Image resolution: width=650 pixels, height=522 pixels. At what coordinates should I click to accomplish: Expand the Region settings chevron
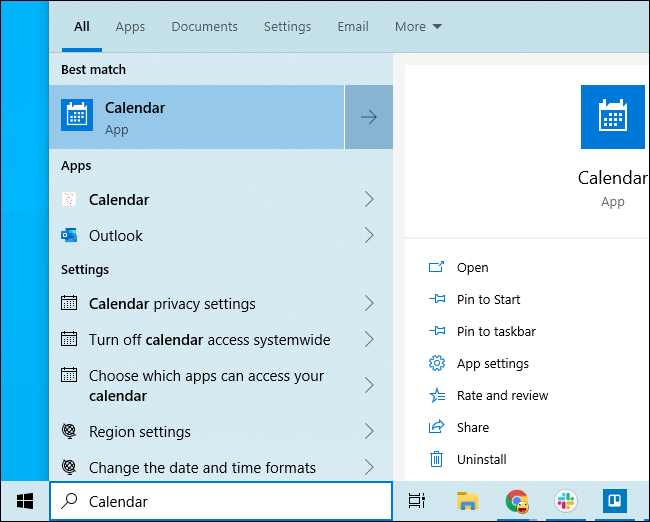pos(369,431)
